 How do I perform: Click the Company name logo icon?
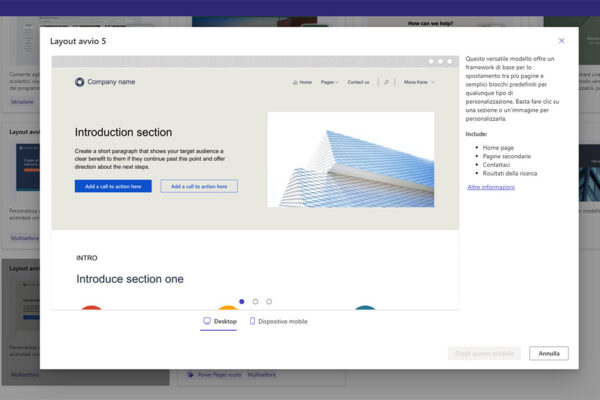coord(80,82)
